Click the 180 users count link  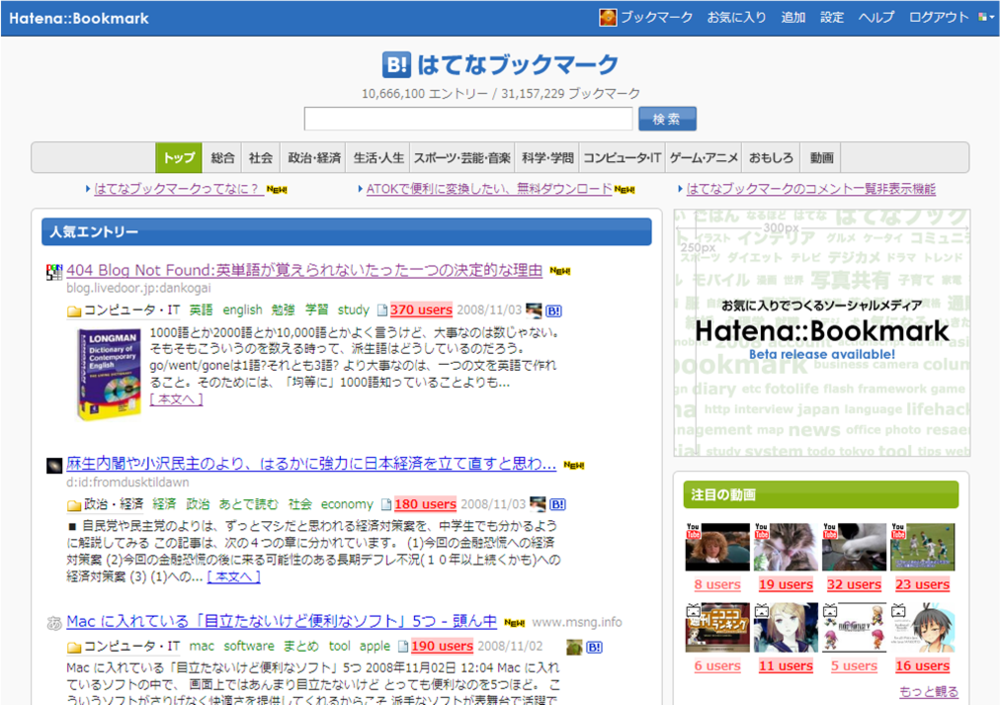pos(425,504)
